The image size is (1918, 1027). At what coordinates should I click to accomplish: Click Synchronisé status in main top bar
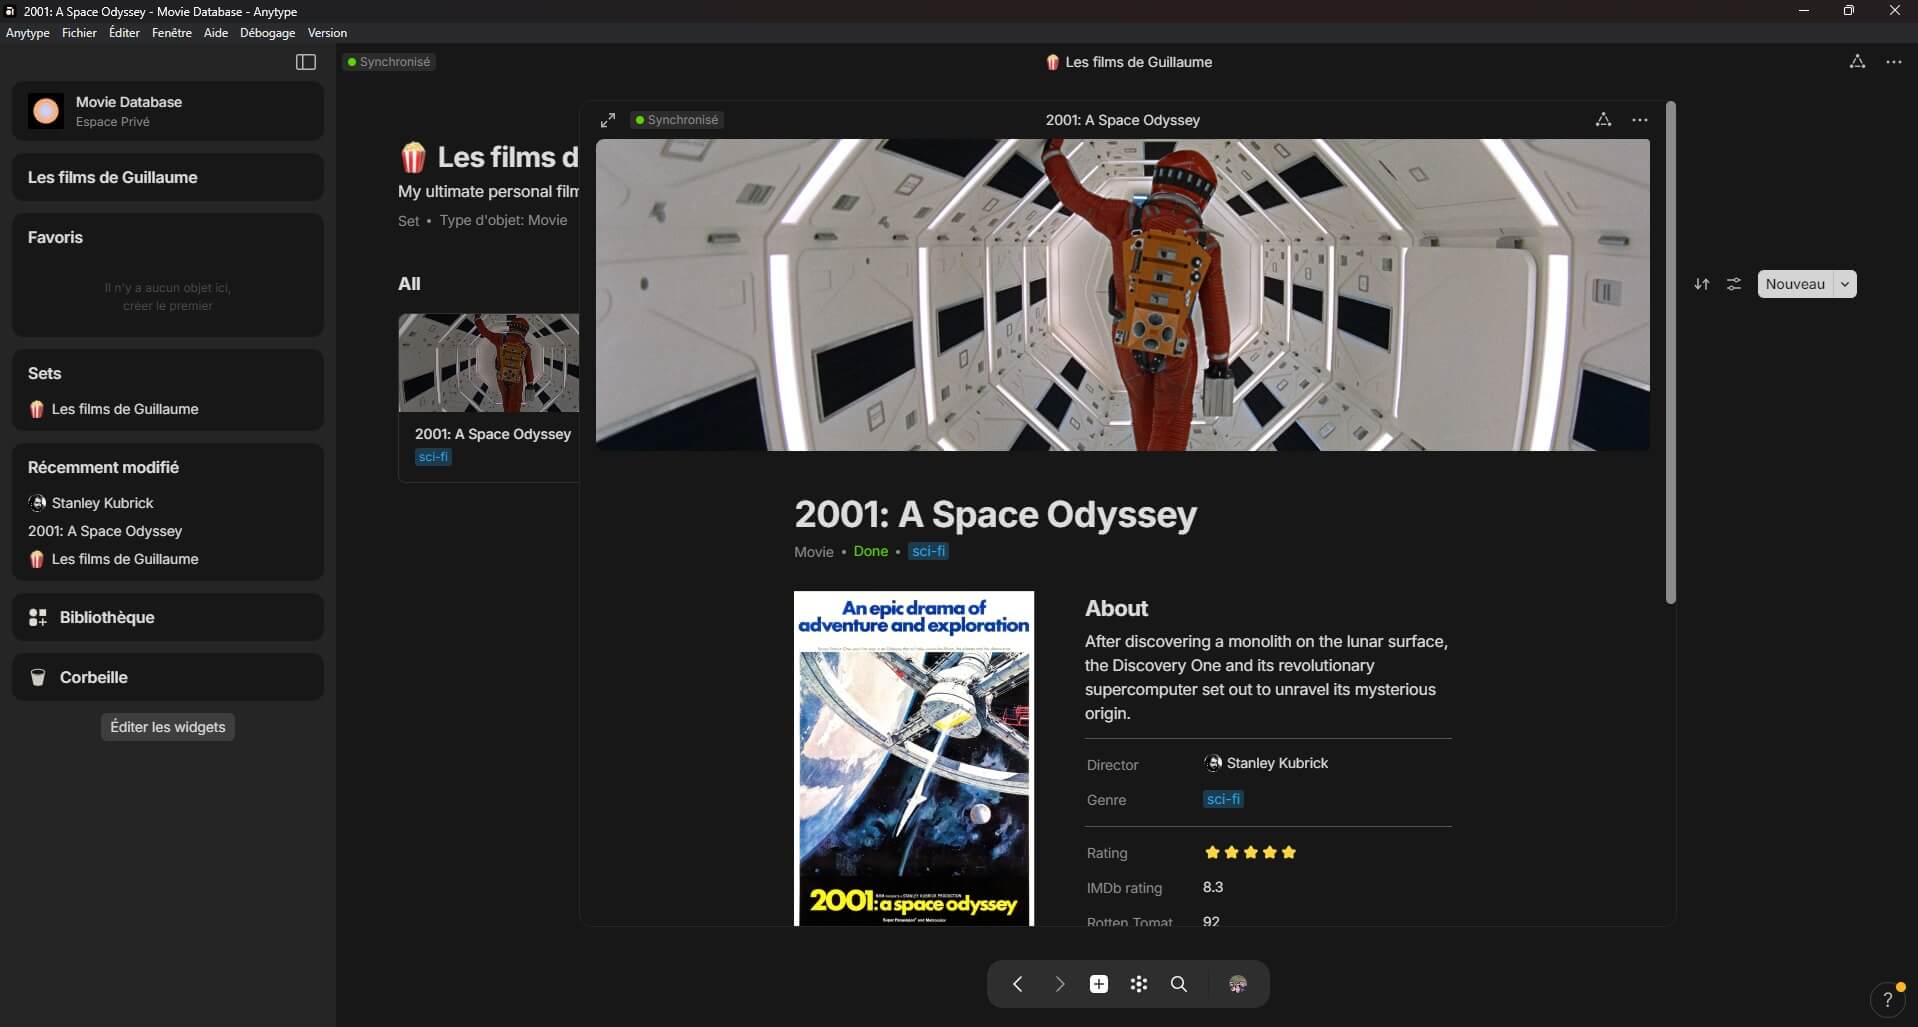[x=389, y=62]
